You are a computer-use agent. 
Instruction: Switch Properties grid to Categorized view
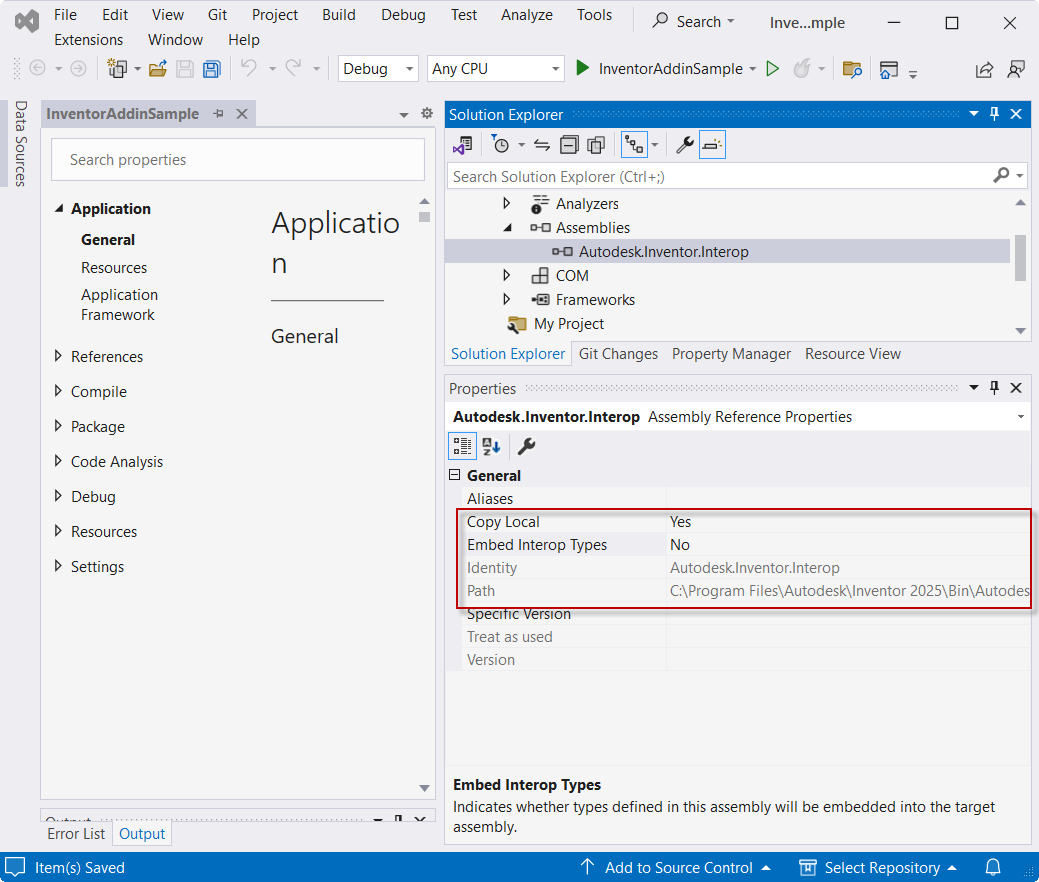coord(463,446)
